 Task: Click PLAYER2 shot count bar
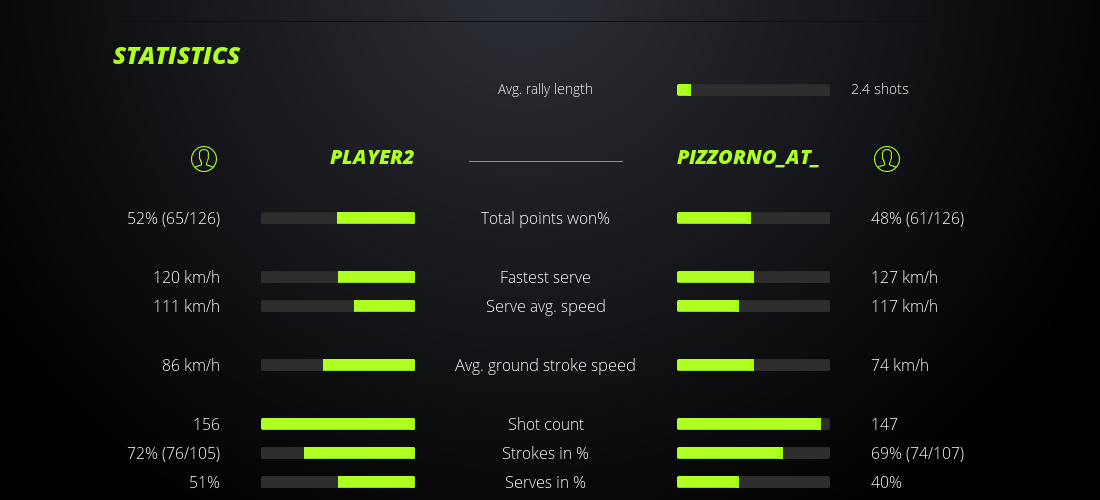tap(338, 424)
